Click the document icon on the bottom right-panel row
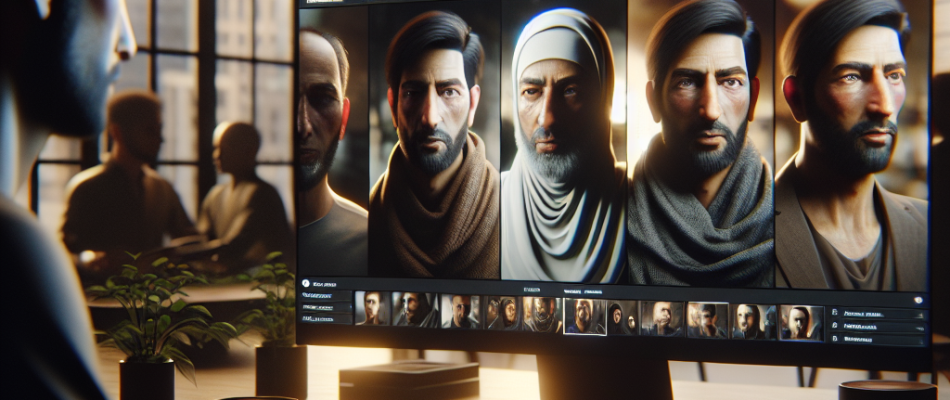This screenshot has height=400, width=950. tap(834, 339)
